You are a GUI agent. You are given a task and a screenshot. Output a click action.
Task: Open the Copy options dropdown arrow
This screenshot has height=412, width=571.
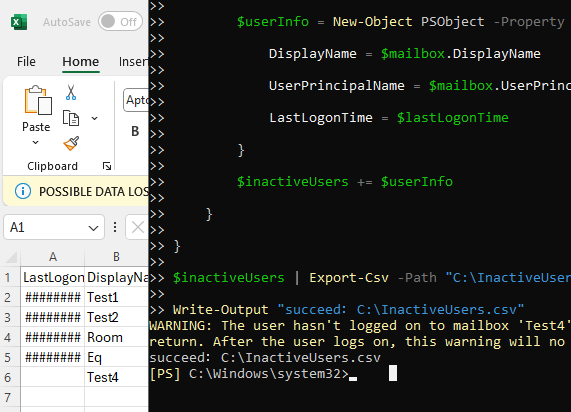tap(94, 118)
